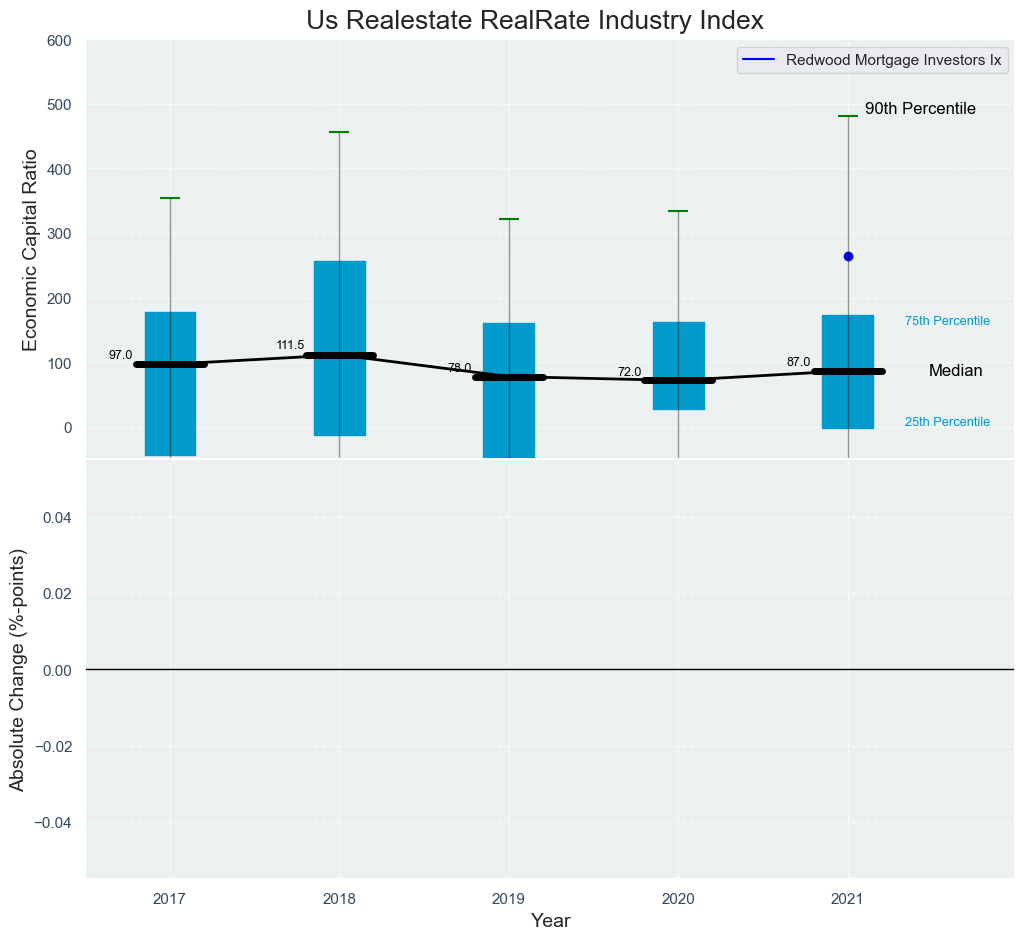1025x940 pixels.
Task: Click the Absolute Change (%-points) axis label
Action: pos(17,669)
